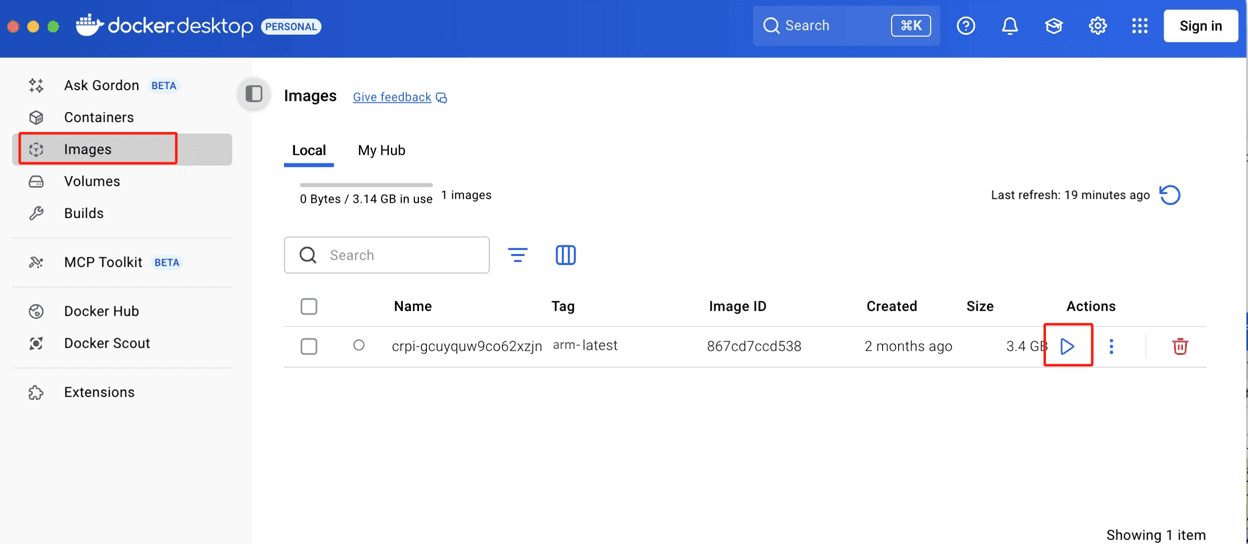Viewport: 1248px width, 544px height.
Task: Click the Sign in button
Action: (1201, 26)
